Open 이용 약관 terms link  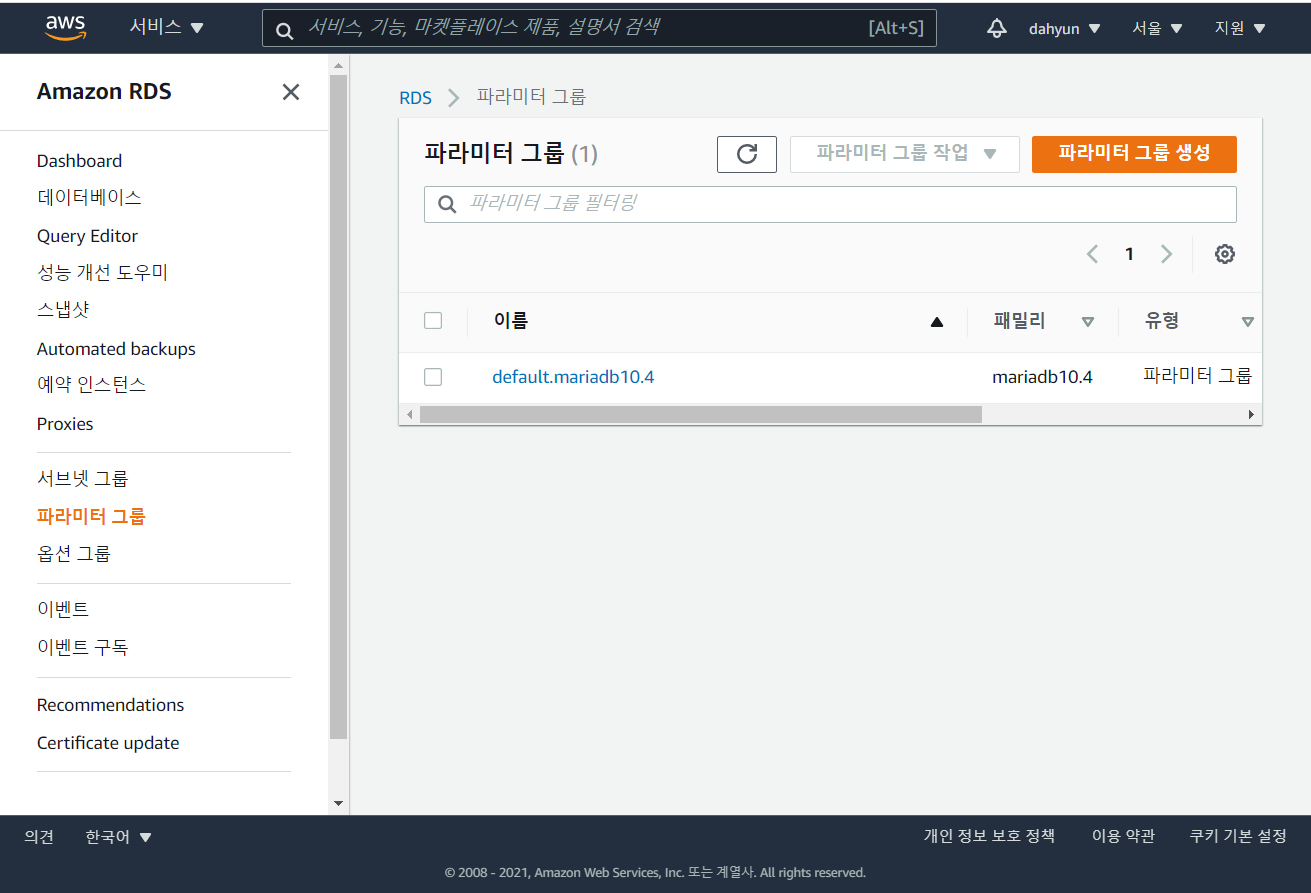pyautogui.click(x=1123, y=836)
